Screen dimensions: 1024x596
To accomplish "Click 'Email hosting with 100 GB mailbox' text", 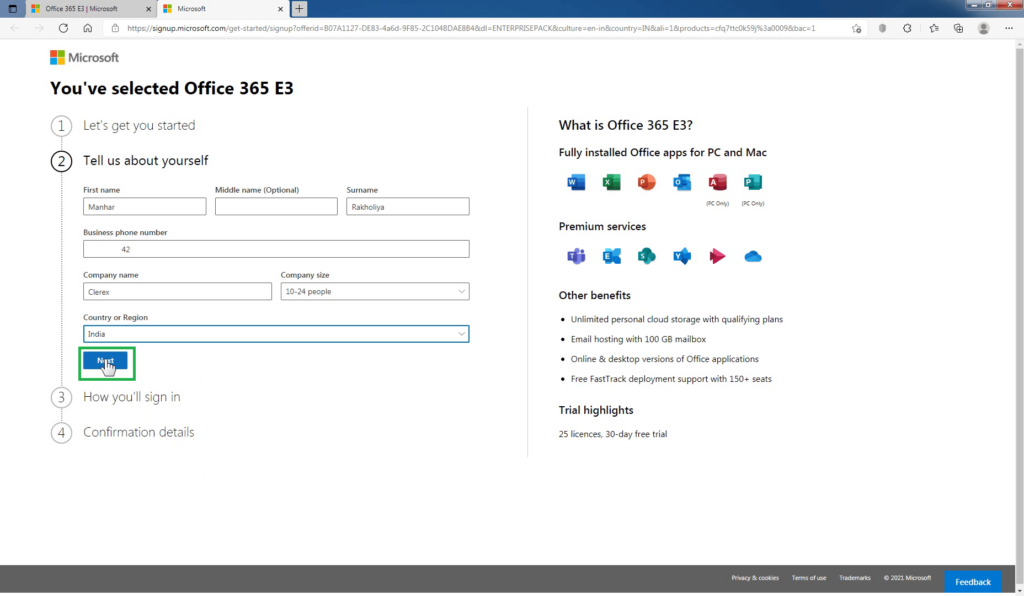I will [638, 339].
